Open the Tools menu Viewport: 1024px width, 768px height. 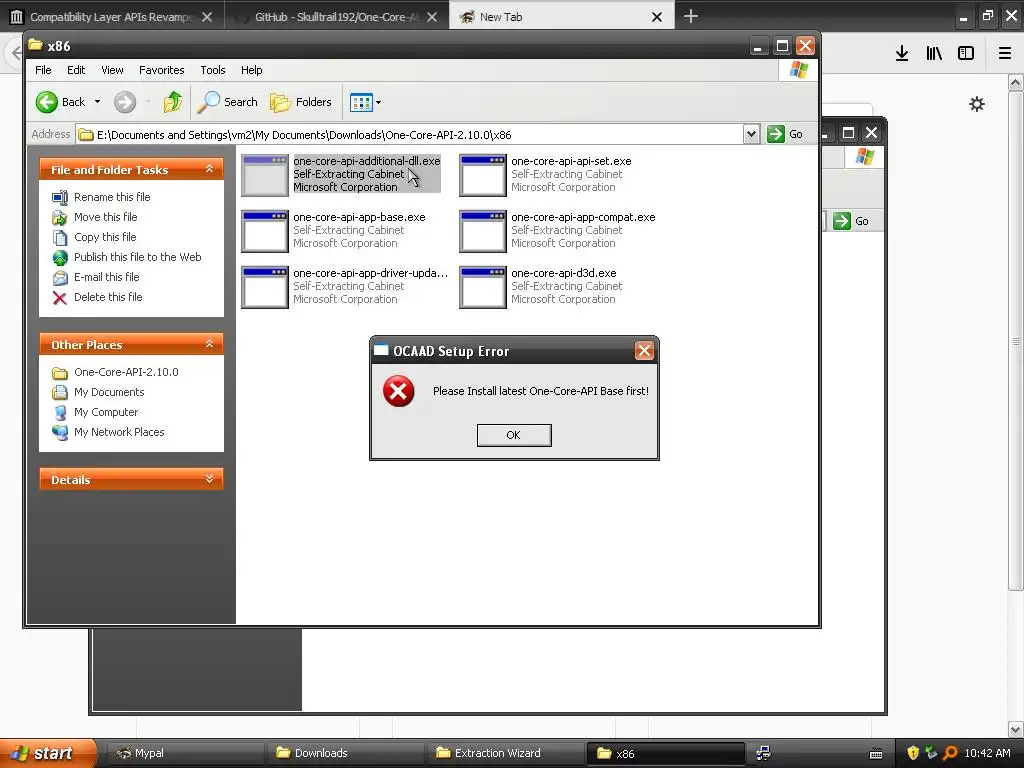tap(212, 70)
